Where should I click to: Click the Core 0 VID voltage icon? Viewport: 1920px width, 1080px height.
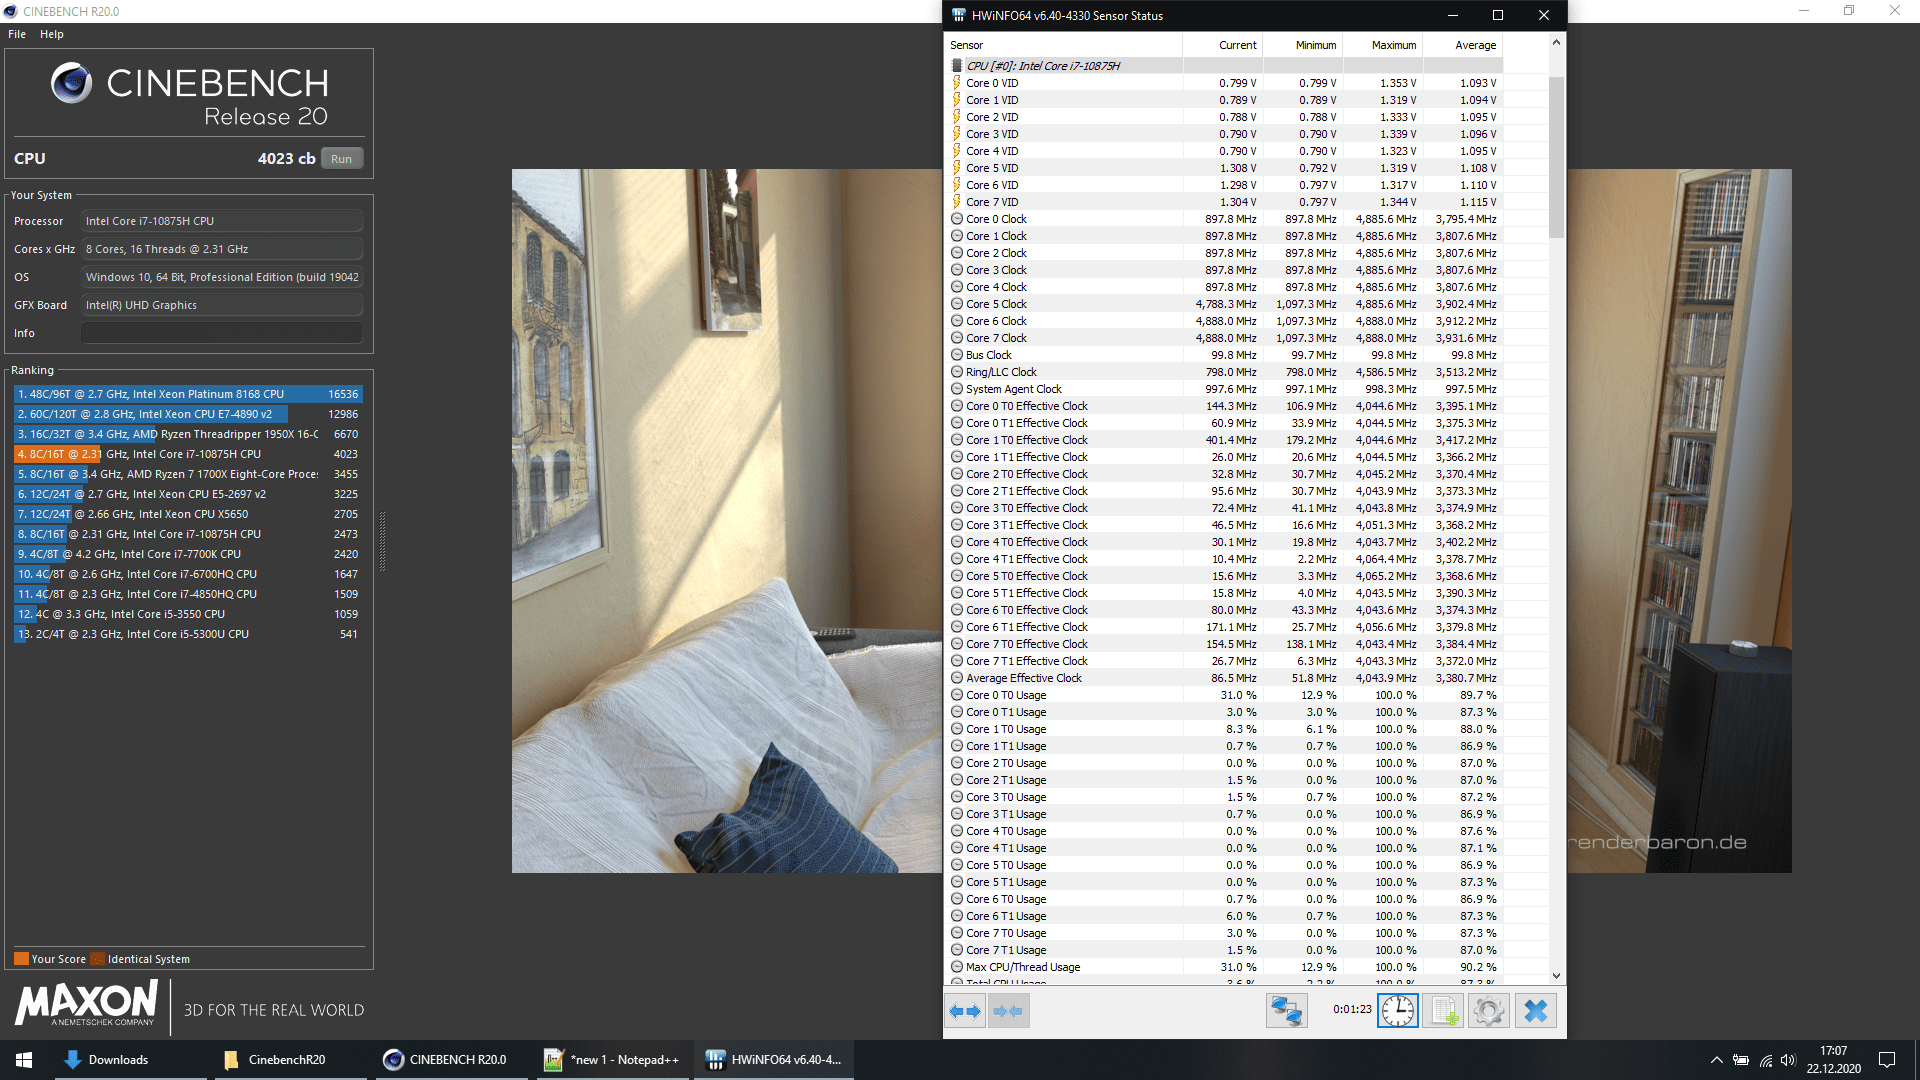pyautogui.click(x=956, y=83)
